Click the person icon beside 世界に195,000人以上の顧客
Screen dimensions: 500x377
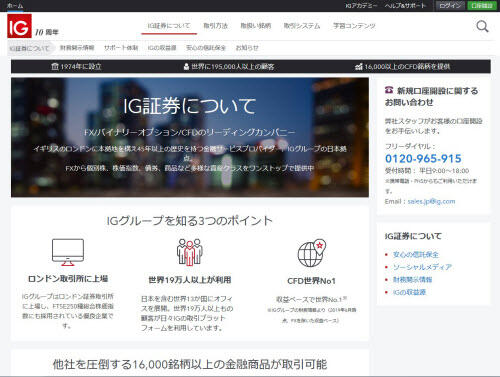point(186,67)
